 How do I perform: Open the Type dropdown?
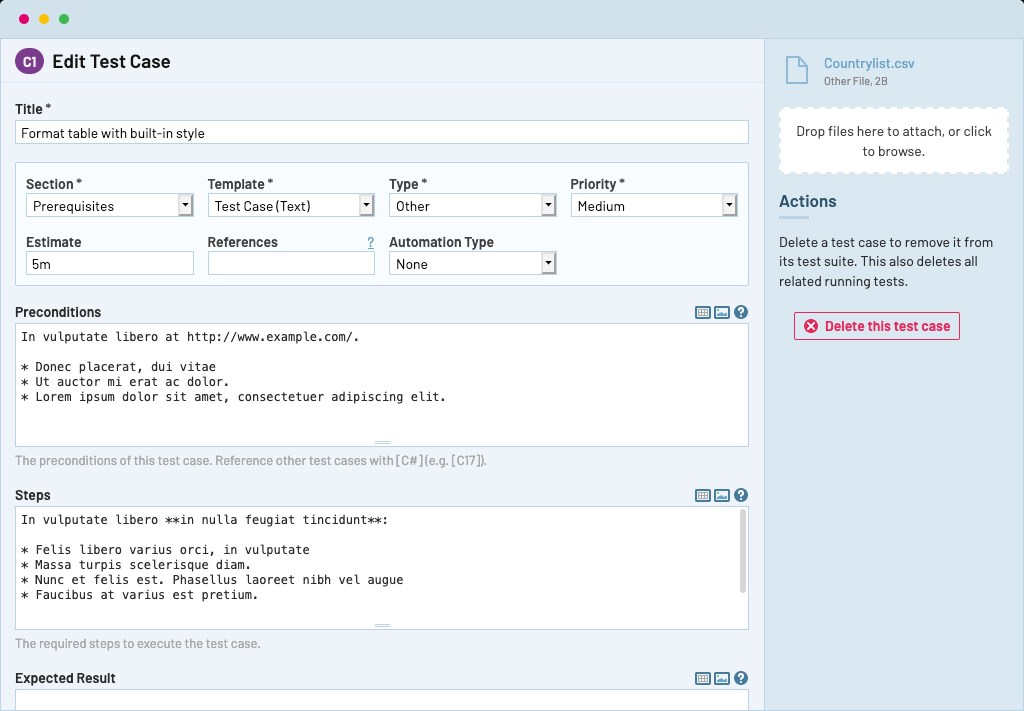[548, 205]
